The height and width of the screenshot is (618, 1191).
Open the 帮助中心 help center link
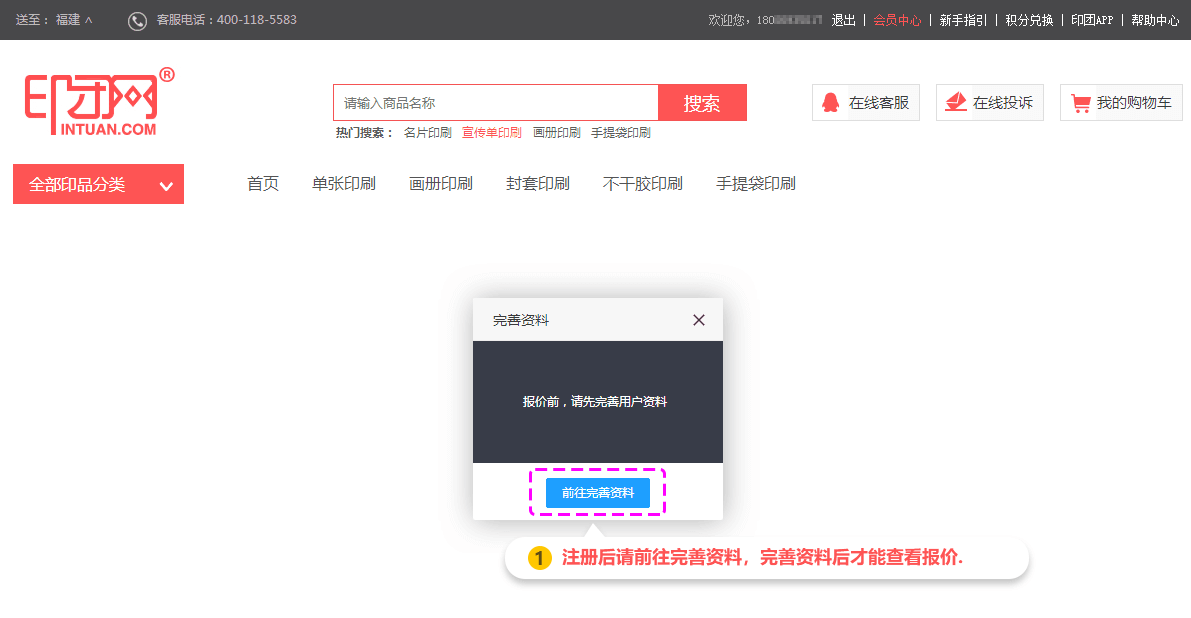(1155, 20)
